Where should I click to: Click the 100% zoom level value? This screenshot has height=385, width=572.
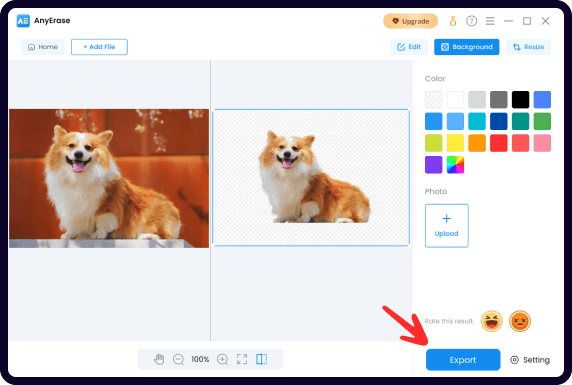[x=200, y=359]
